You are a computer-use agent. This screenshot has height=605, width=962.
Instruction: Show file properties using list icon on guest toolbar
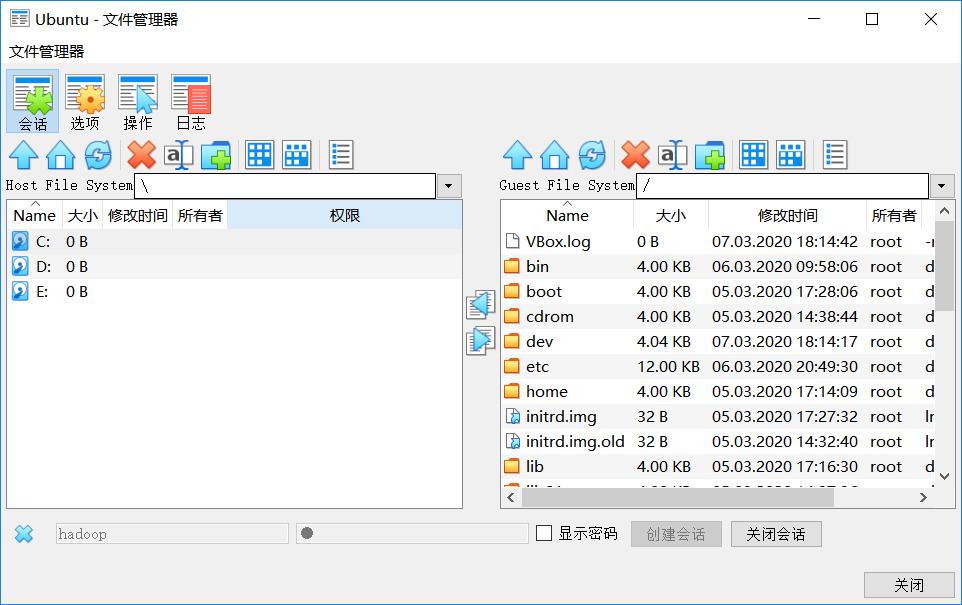click(838, 154)
